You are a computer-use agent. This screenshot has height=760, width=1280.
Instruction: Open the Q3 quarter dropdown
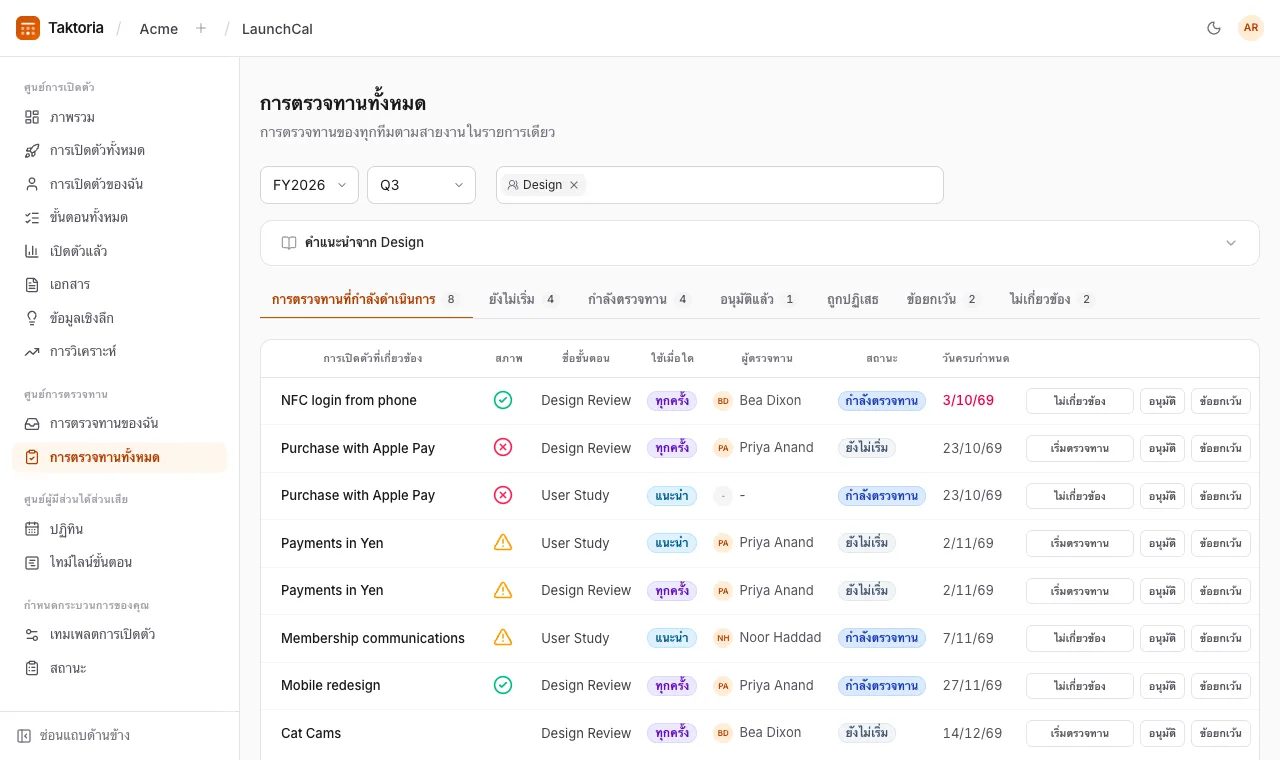[x=422, y=185]
